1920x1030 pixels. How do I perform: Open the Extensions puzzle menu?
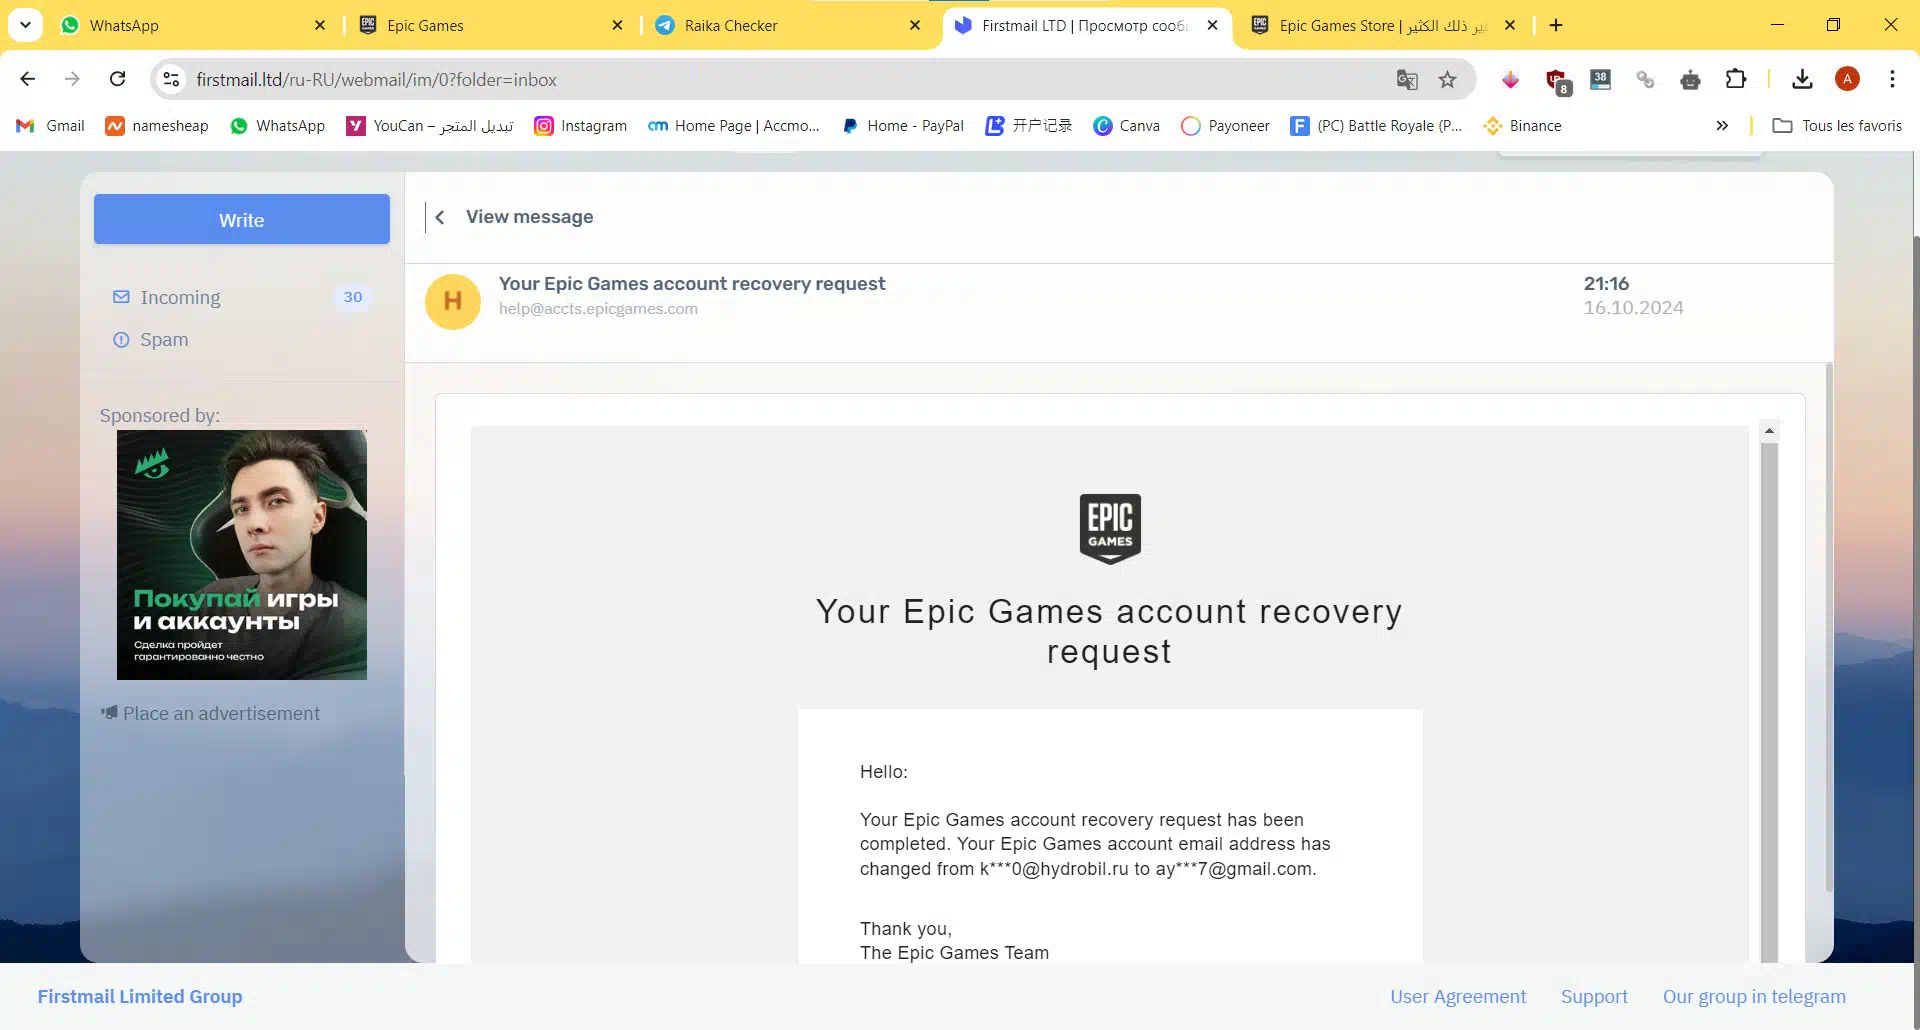(x=1736, y=79)
